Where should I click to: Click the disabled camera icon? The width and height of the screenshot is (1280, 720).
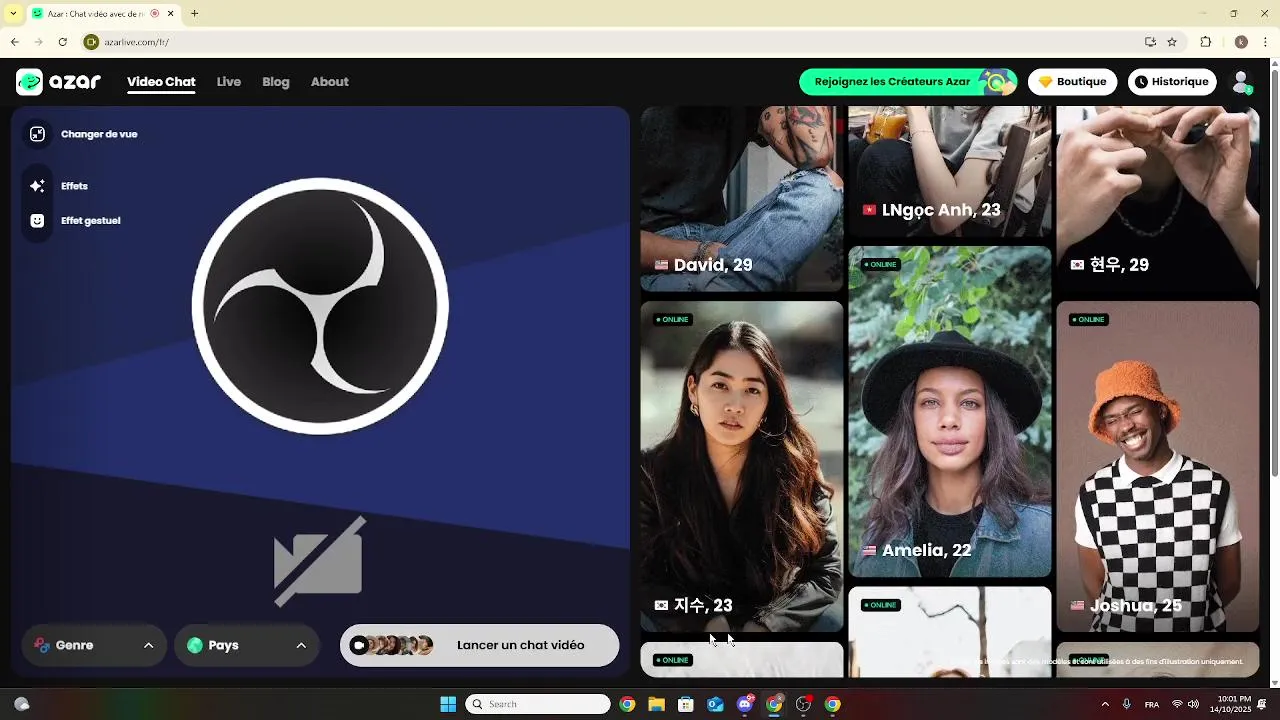coord(319,562)
